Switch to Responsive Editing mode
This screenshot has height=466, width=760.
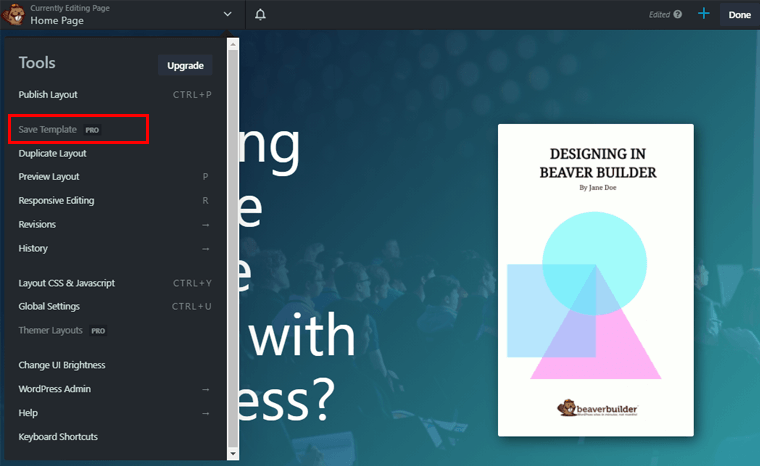(56, 200)
